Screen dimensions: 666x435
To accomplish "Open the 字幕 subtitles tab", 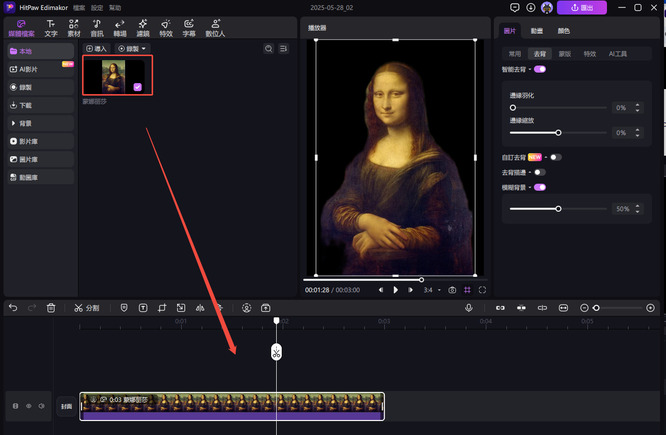I will 189,28.
